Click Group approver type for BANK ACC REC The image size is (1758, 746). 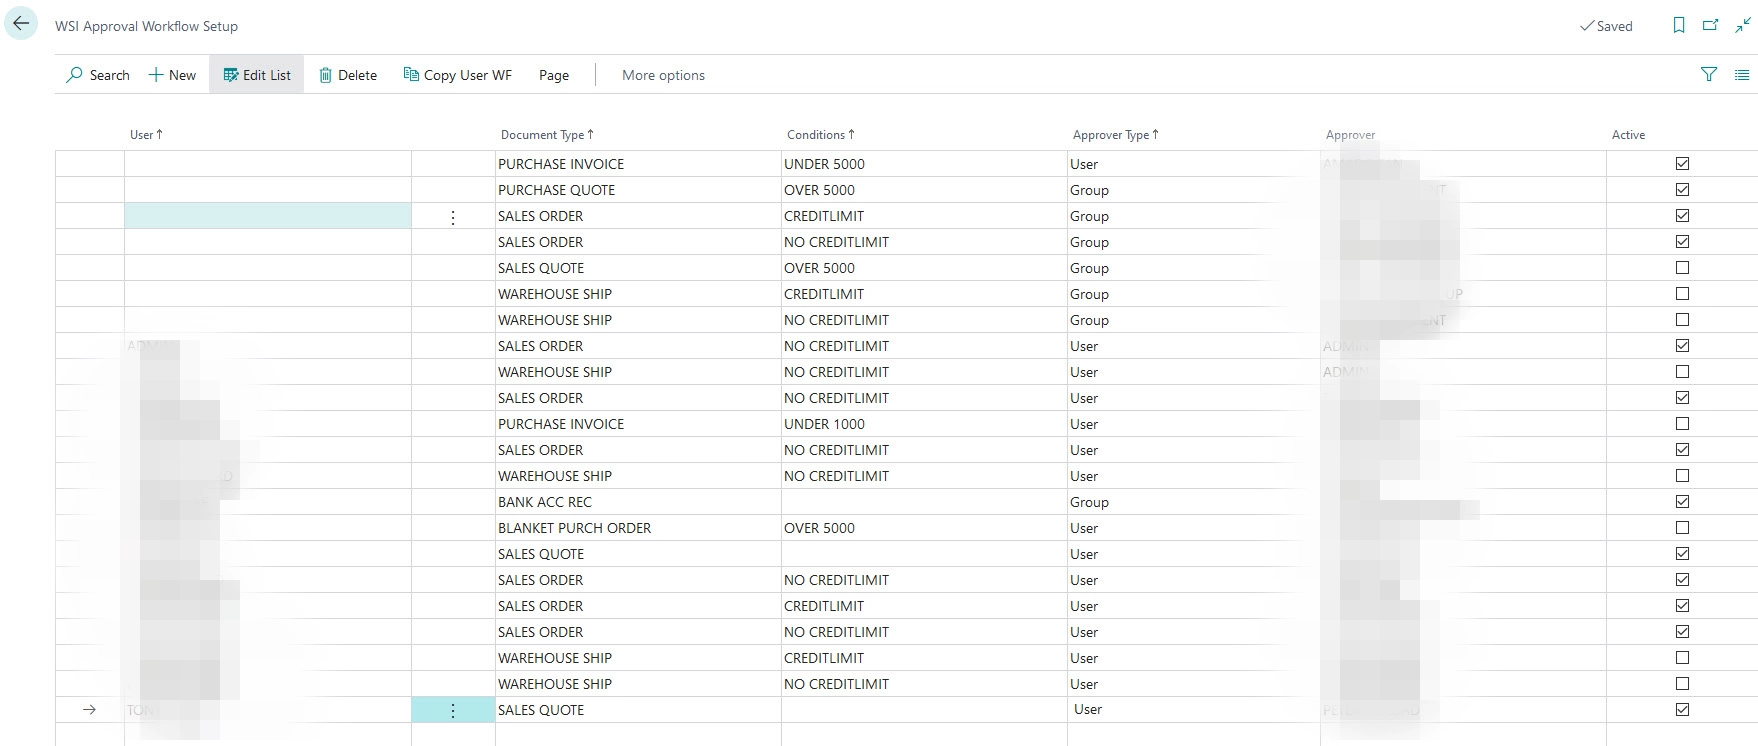pos(1194,502)
